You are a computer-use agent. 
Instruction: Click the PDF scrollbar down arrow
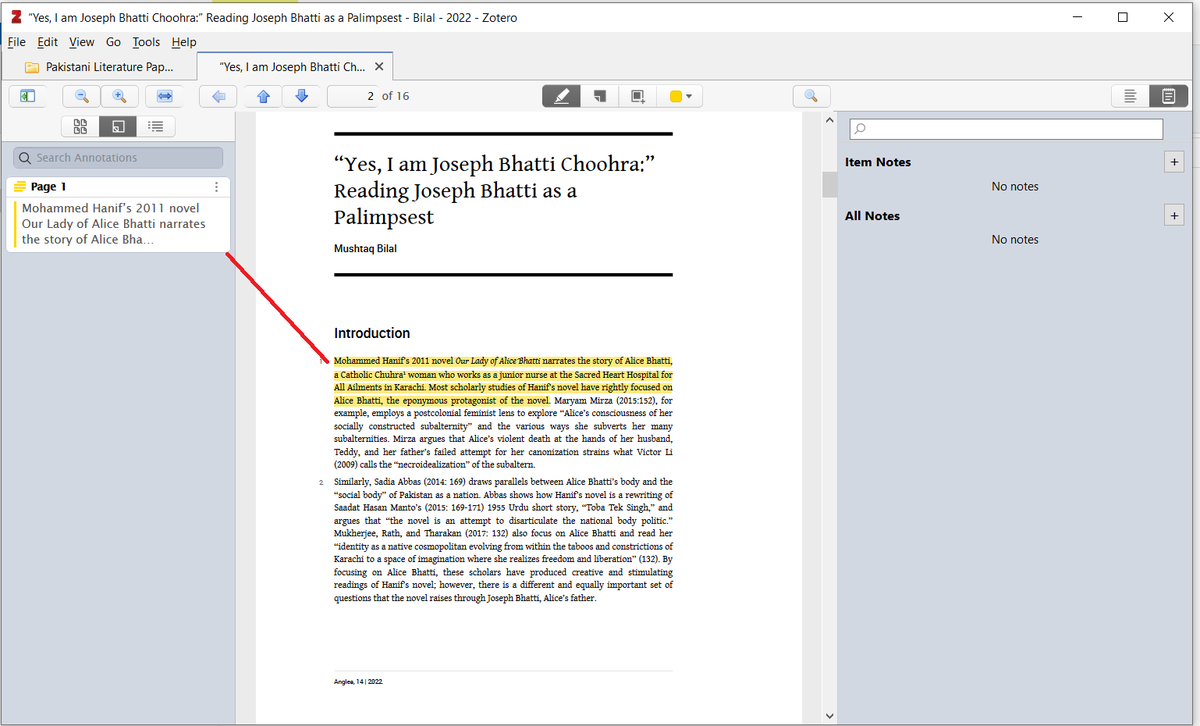click(x=828, y=715)
